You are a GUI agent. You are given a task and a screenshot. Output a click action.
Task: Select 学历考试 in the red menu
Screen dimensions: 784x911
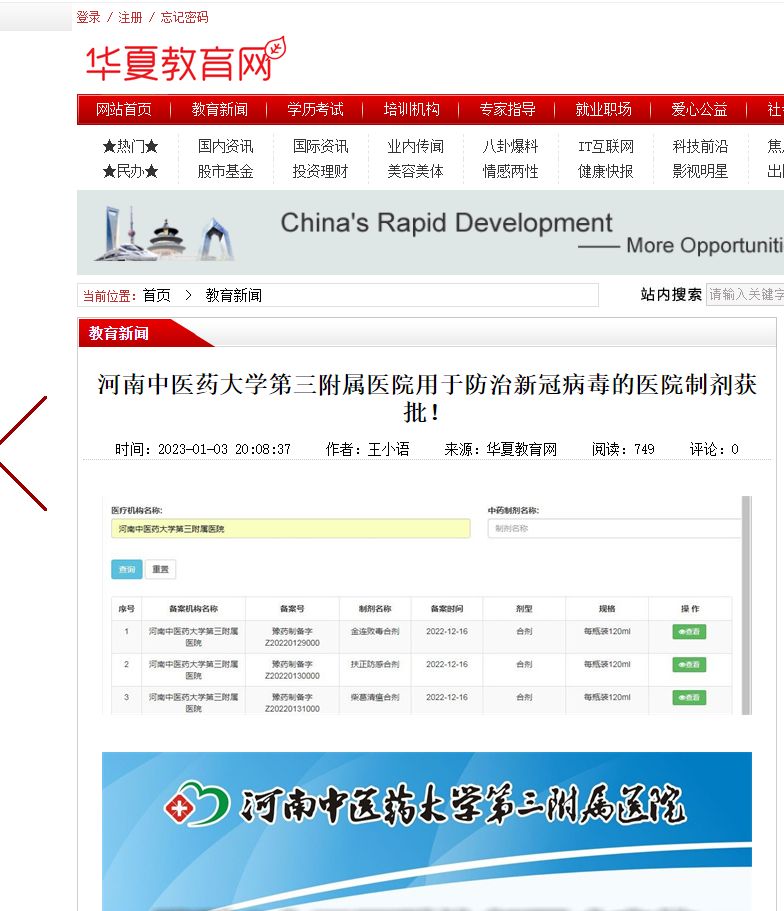[x=315, y=109]
